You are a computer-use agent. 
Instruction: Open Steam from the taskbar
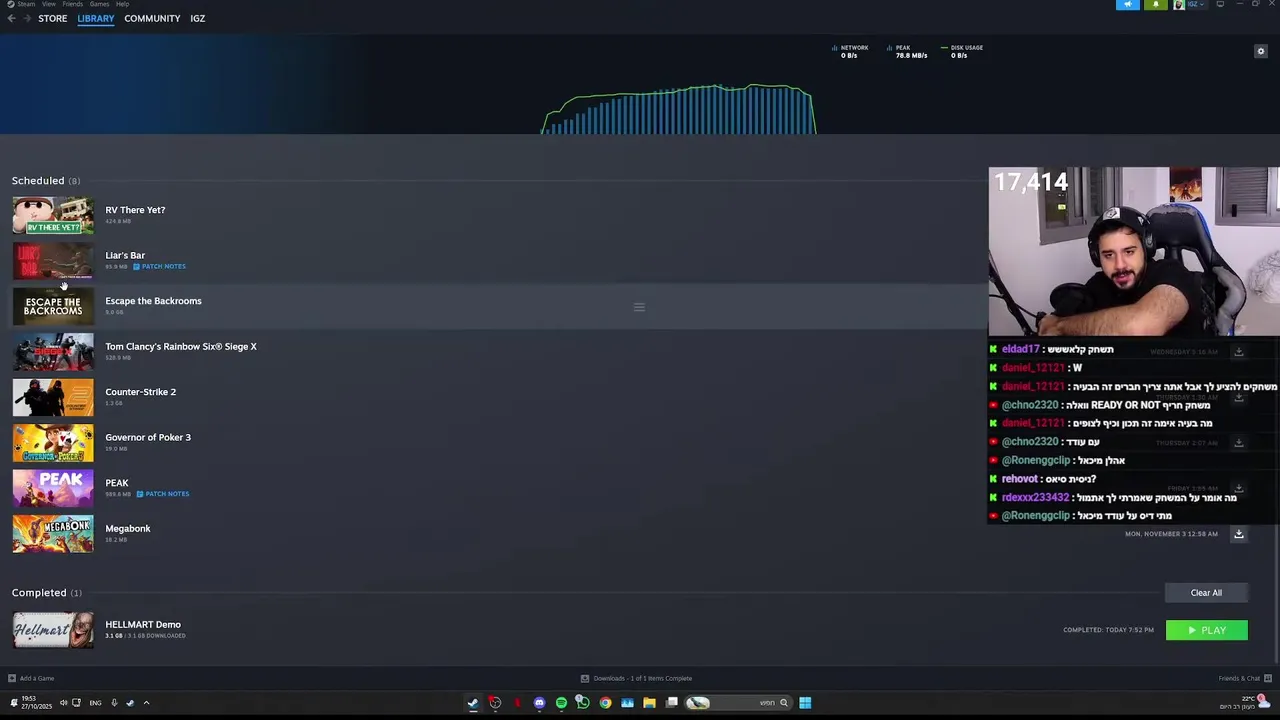tap(473, 703)
